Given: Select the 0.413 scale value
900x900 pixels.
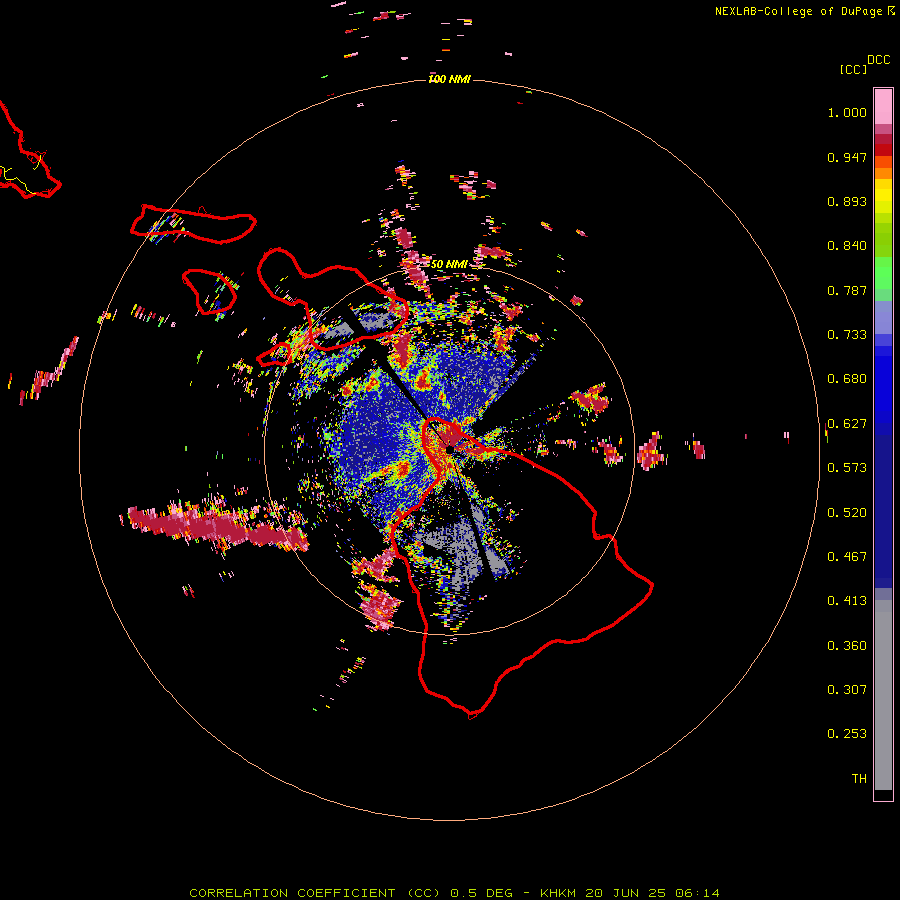Looking at the screenshot, I should coord(847,601).
